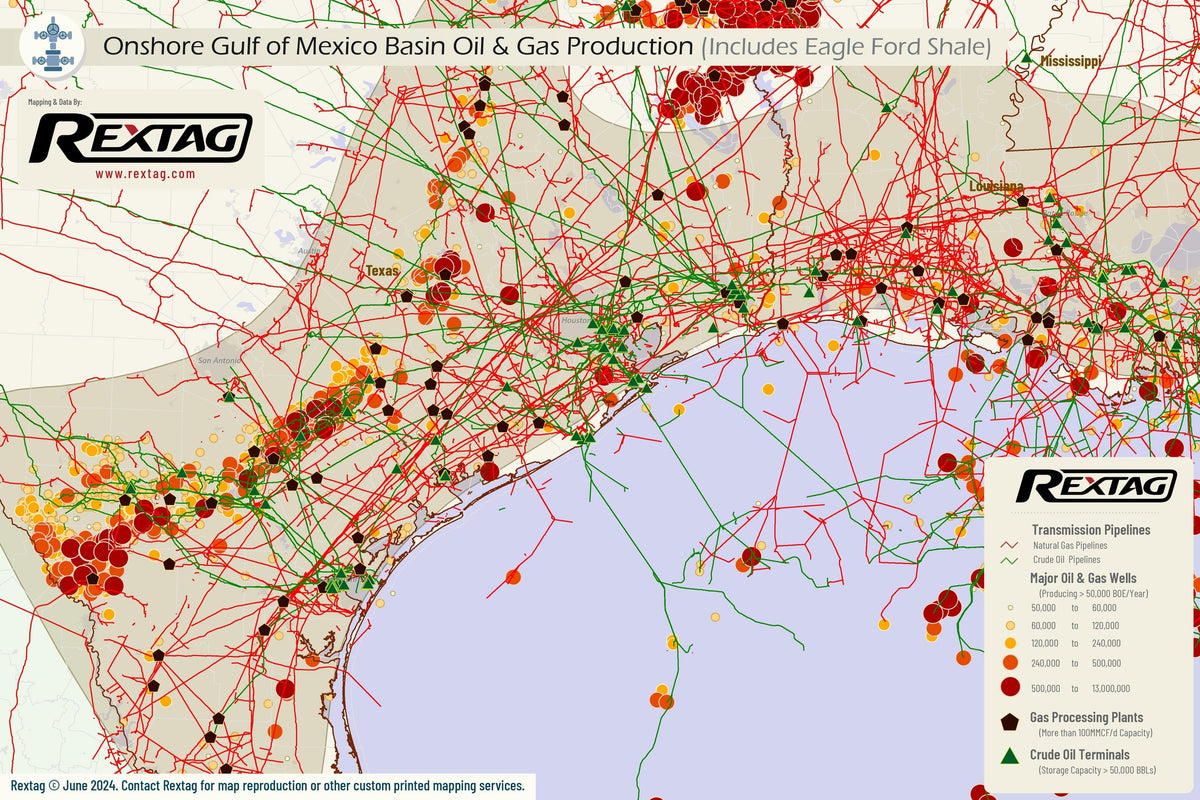
Task: Click the '240,000 to 500,000' range text
Action: click(x=1076, y=663)
